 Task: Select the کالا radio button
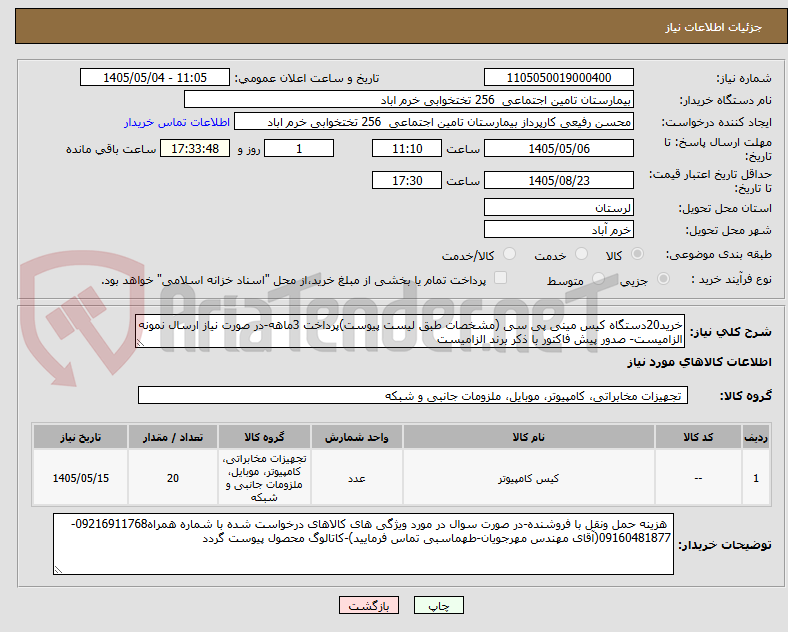(x=637, y=254)
